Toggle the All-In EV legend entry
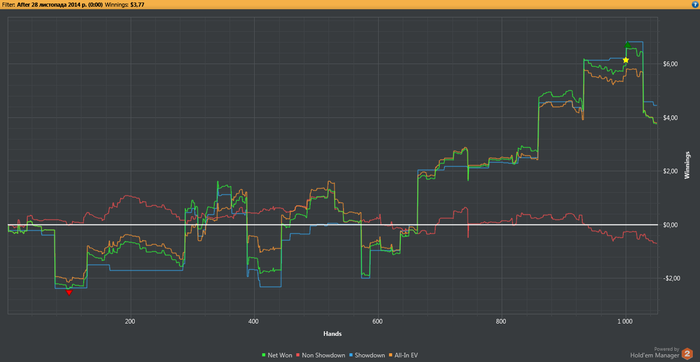This screenshot has width=700, height=362. [404, 355]
